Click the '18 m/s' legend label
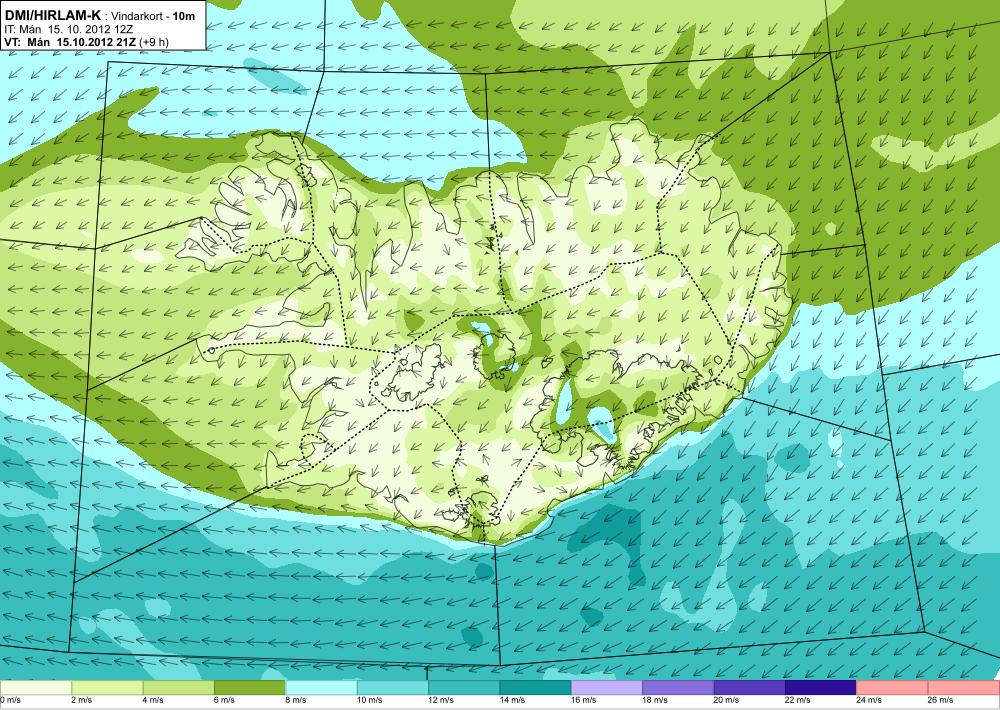 coord(656,700)
